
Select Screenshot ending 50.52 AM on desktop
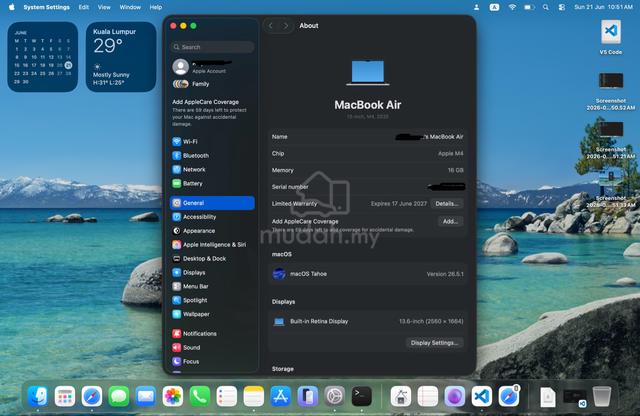[611, 91]
